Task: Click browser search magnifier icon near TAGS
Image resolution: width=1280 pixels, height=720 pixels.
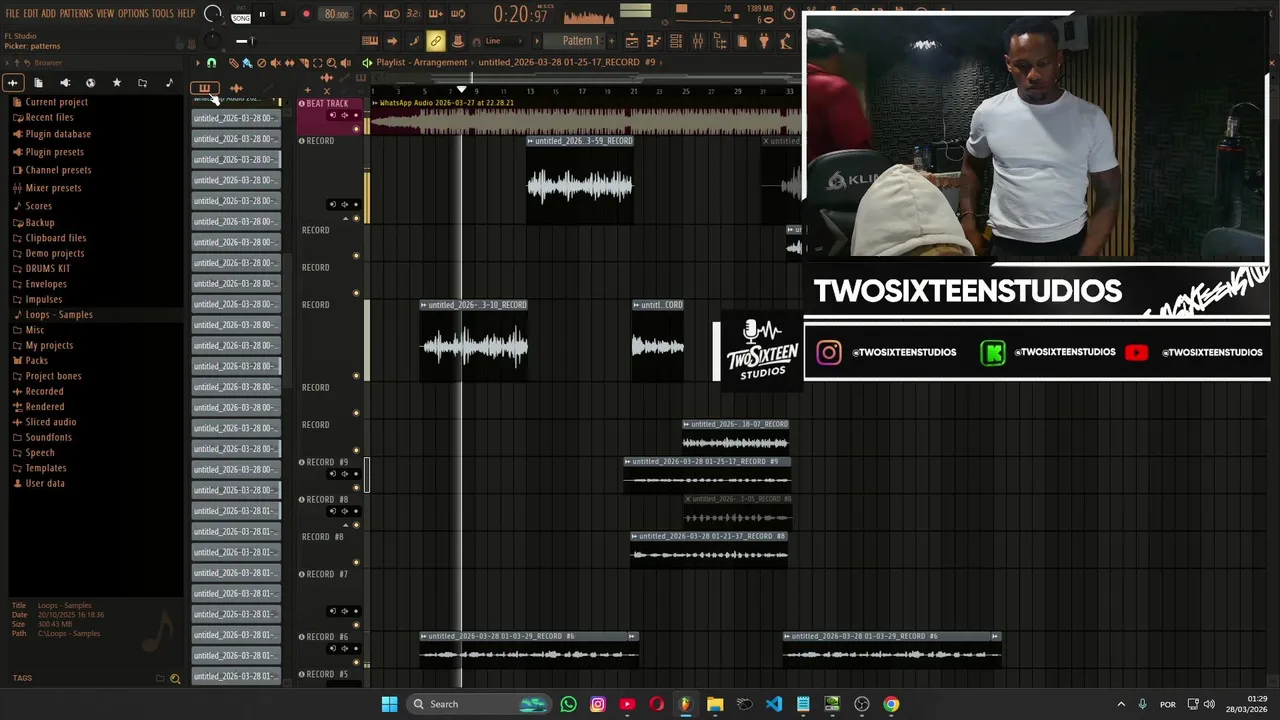Action: [x=175, y=679]
